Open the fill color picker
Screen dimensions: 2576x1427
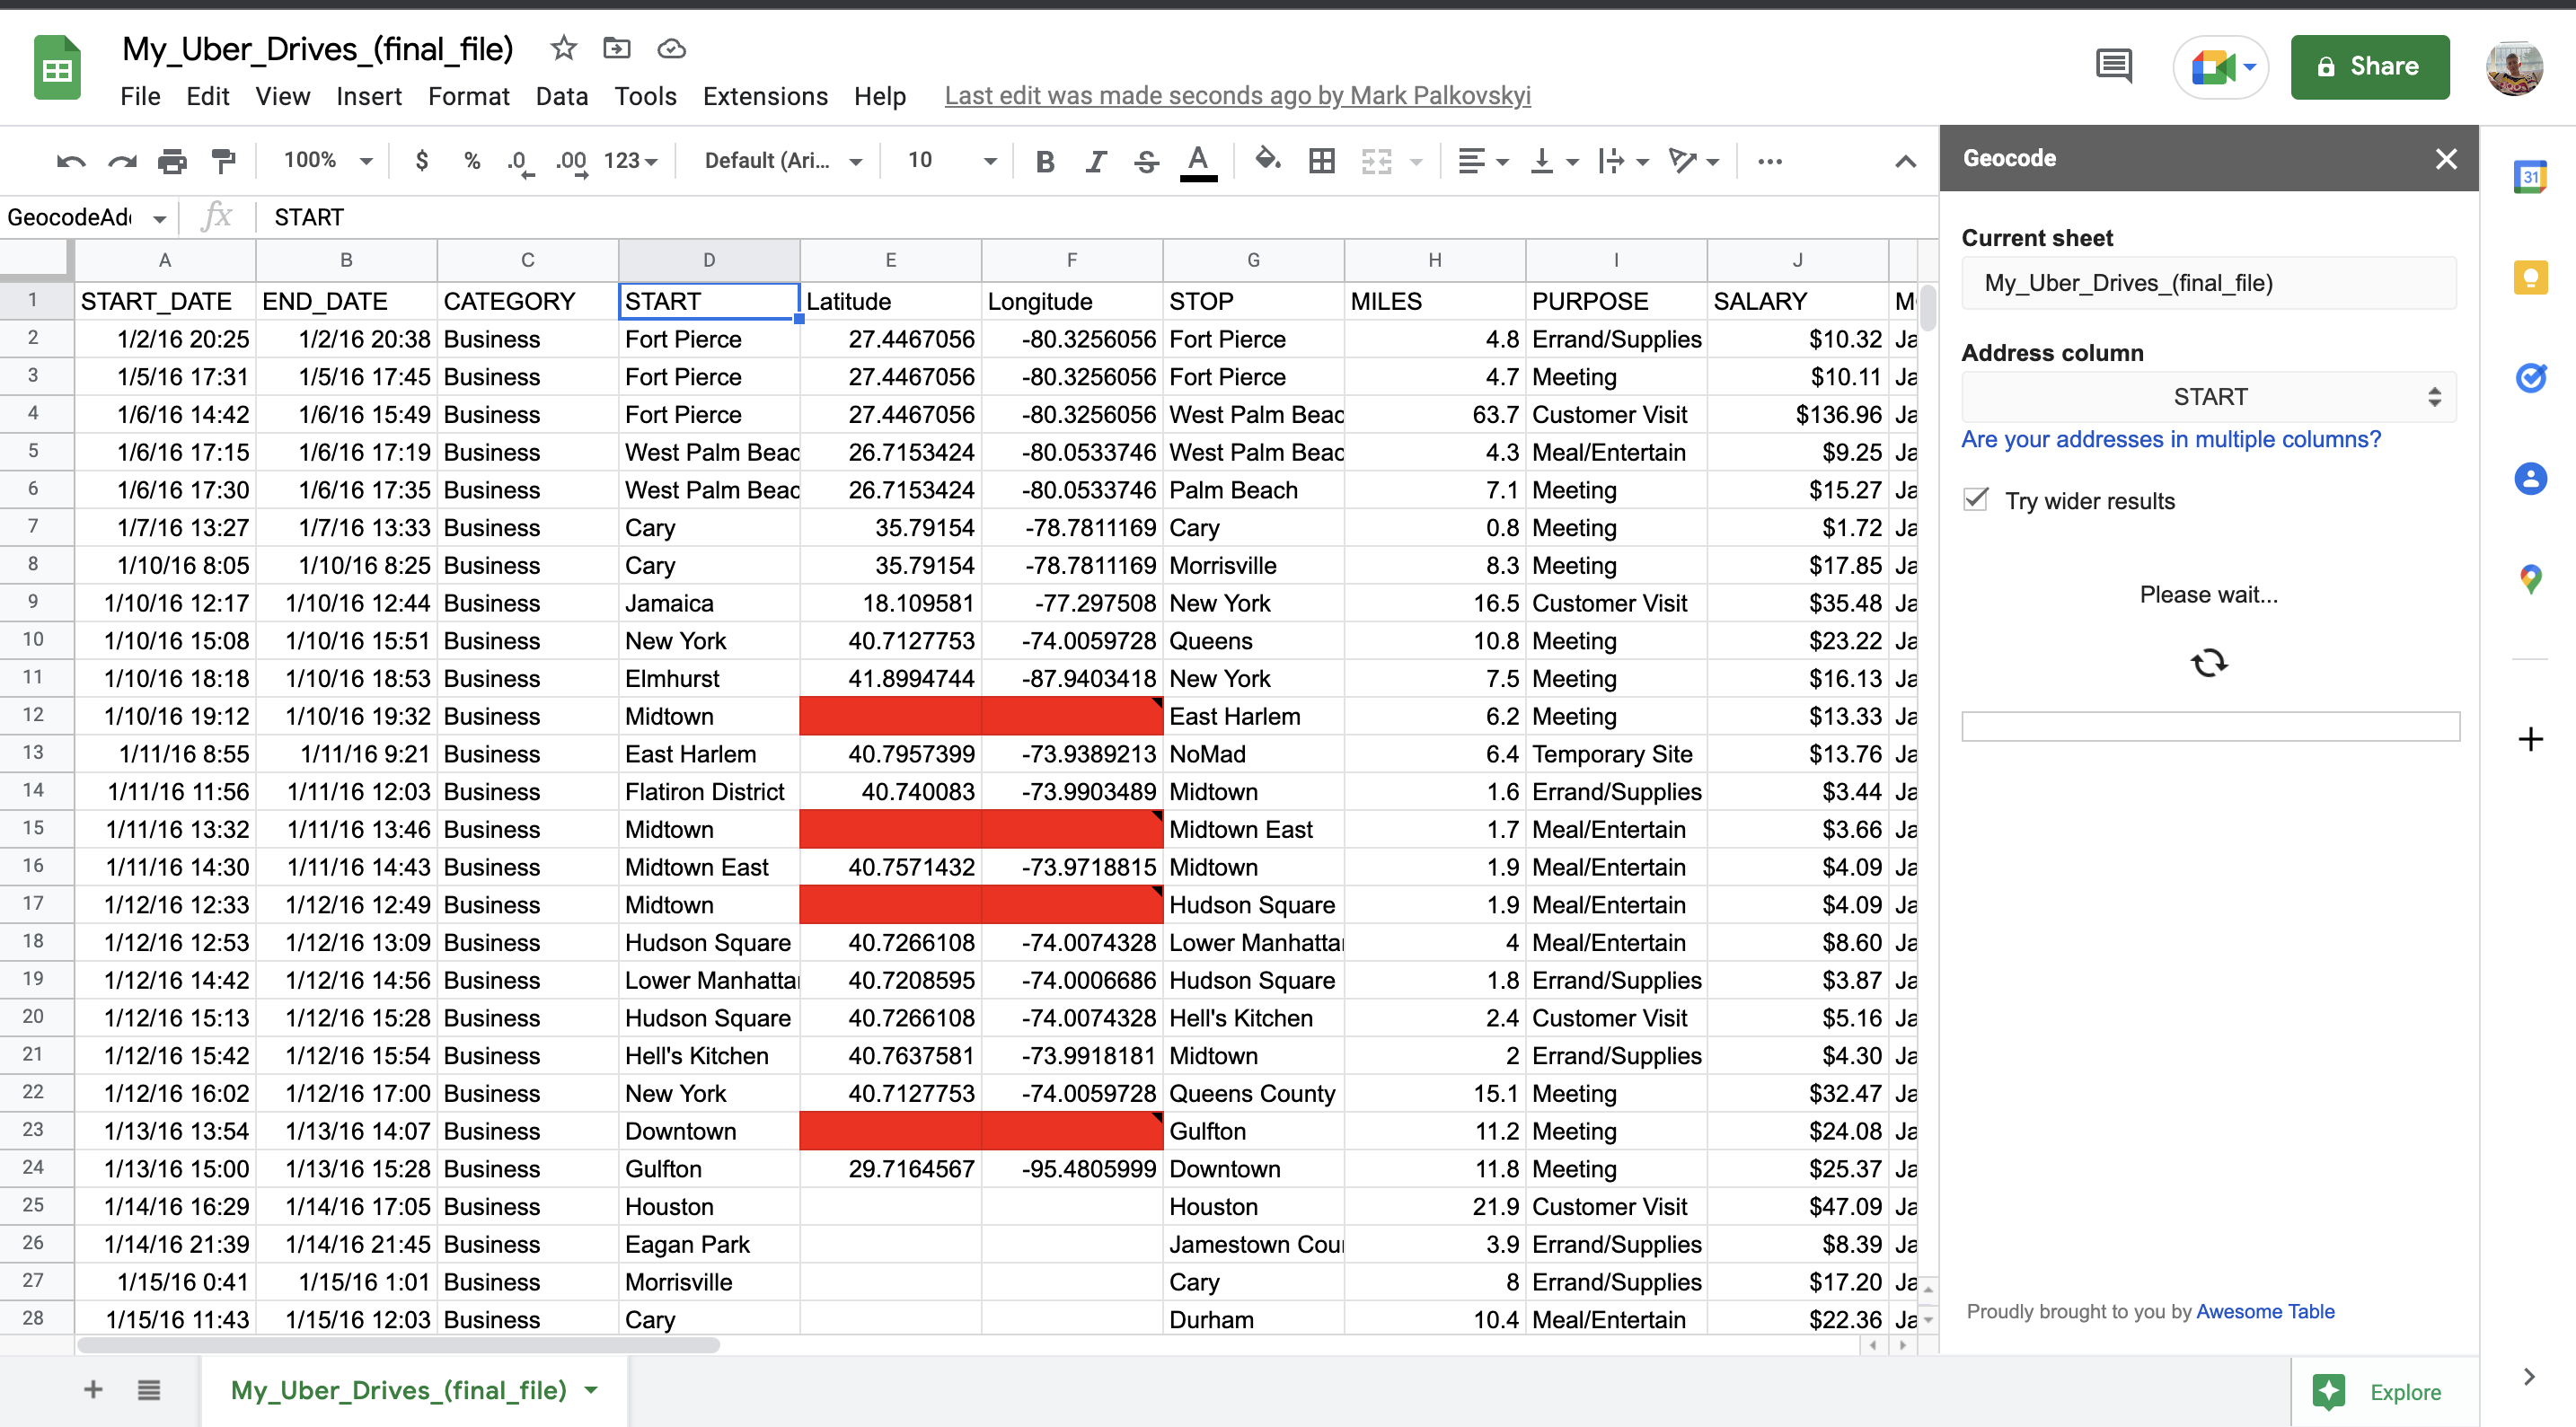[x=1267, y=161]
